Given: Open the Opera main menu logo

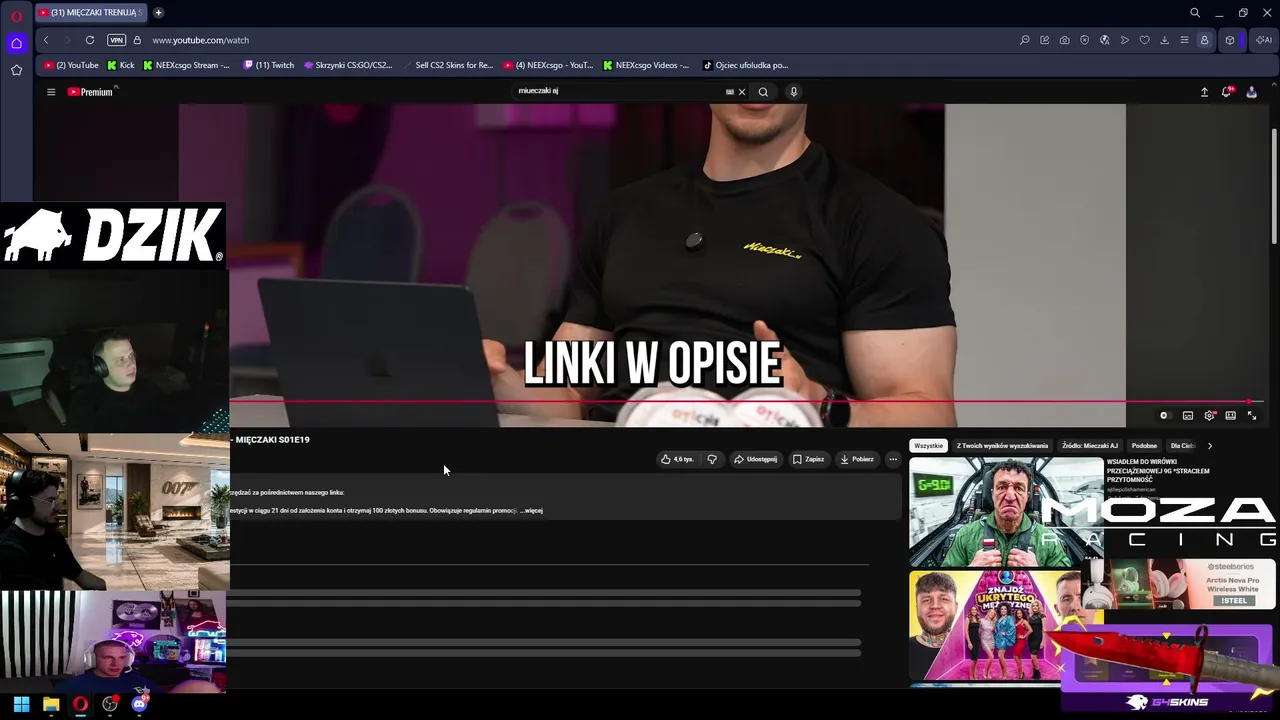Looking at the screenshot, I should [16, 16].
